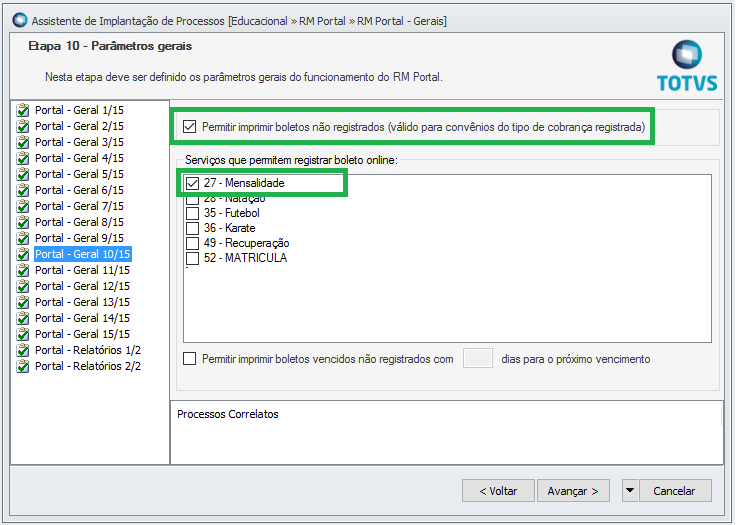Go to Portal - Geral 5/15 step
Image resolution: width=750 pixels, height=525 pixels.
tap(79, 174)
